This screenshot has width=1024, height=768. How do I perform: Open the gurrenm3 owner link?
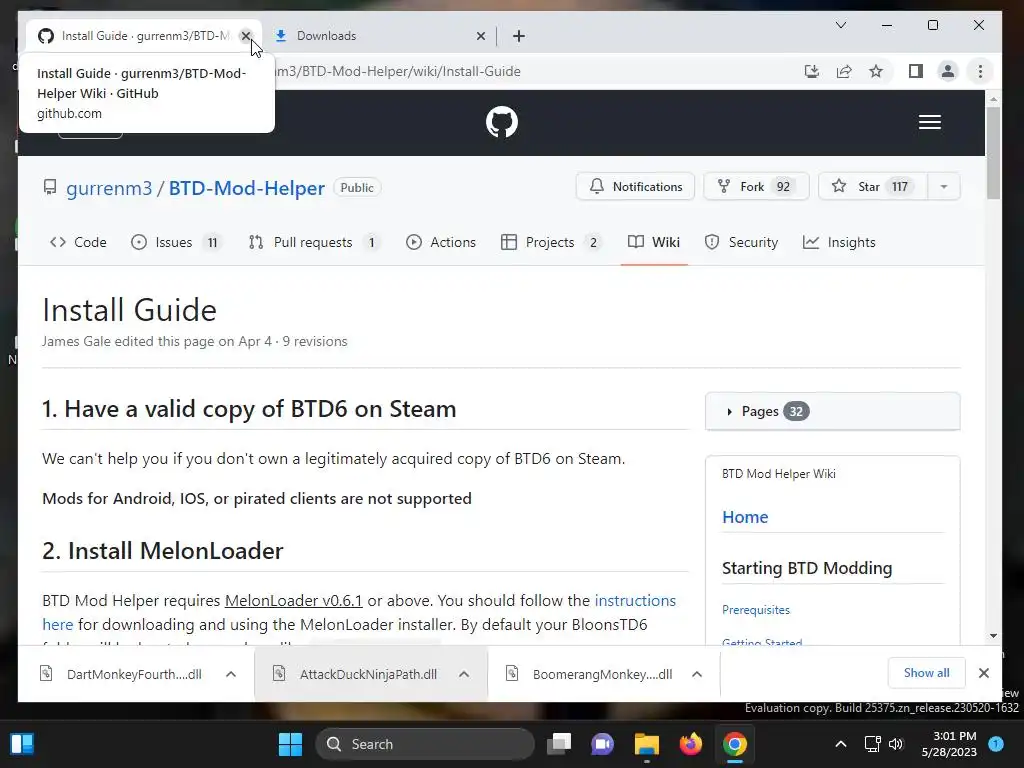109,188
